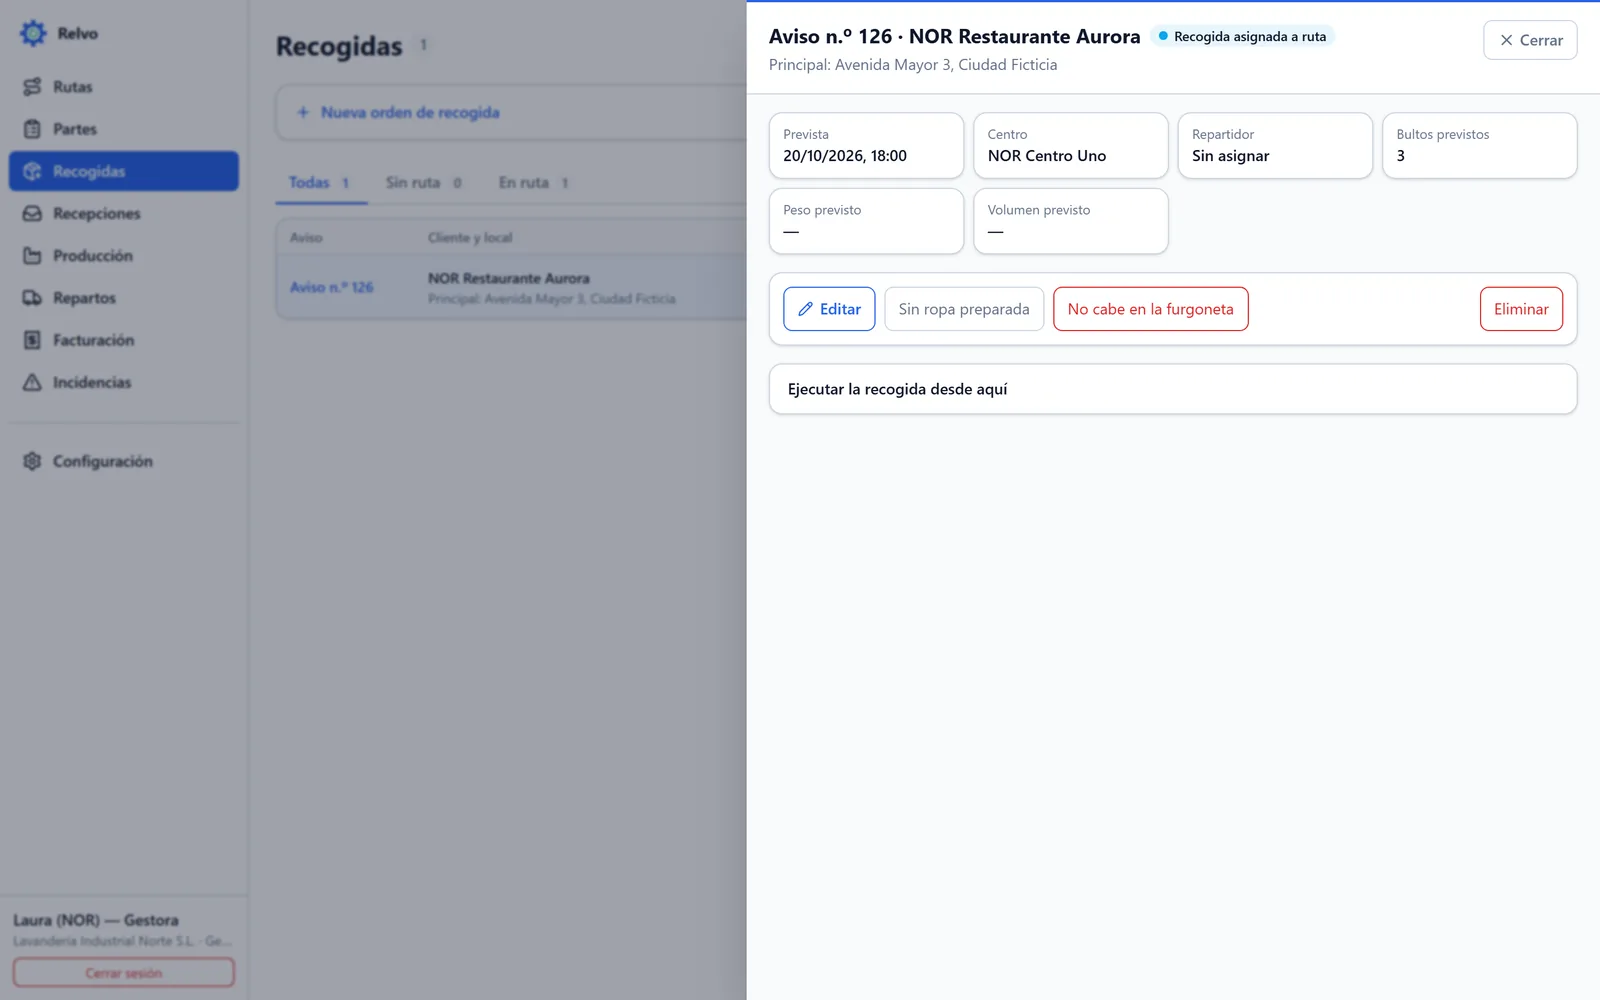Click the Repartos truck icon
The height and width of the screenshot is (1000, 1600).
point(32,298)
